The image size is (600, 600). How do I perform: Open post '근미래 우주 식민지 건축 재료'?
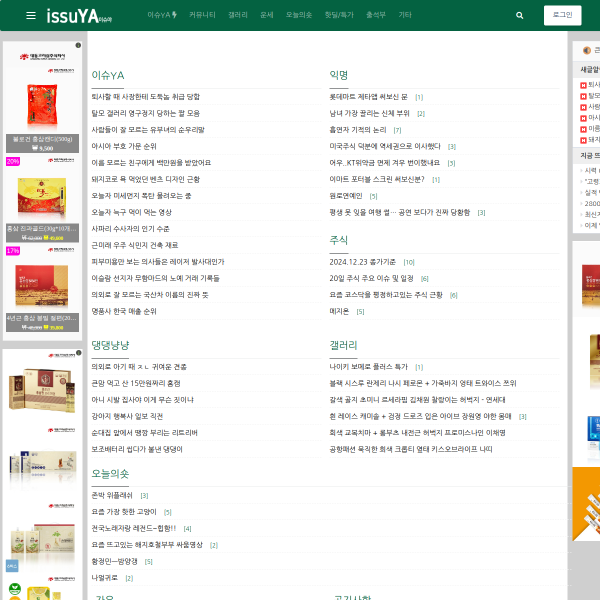[135, 245]
